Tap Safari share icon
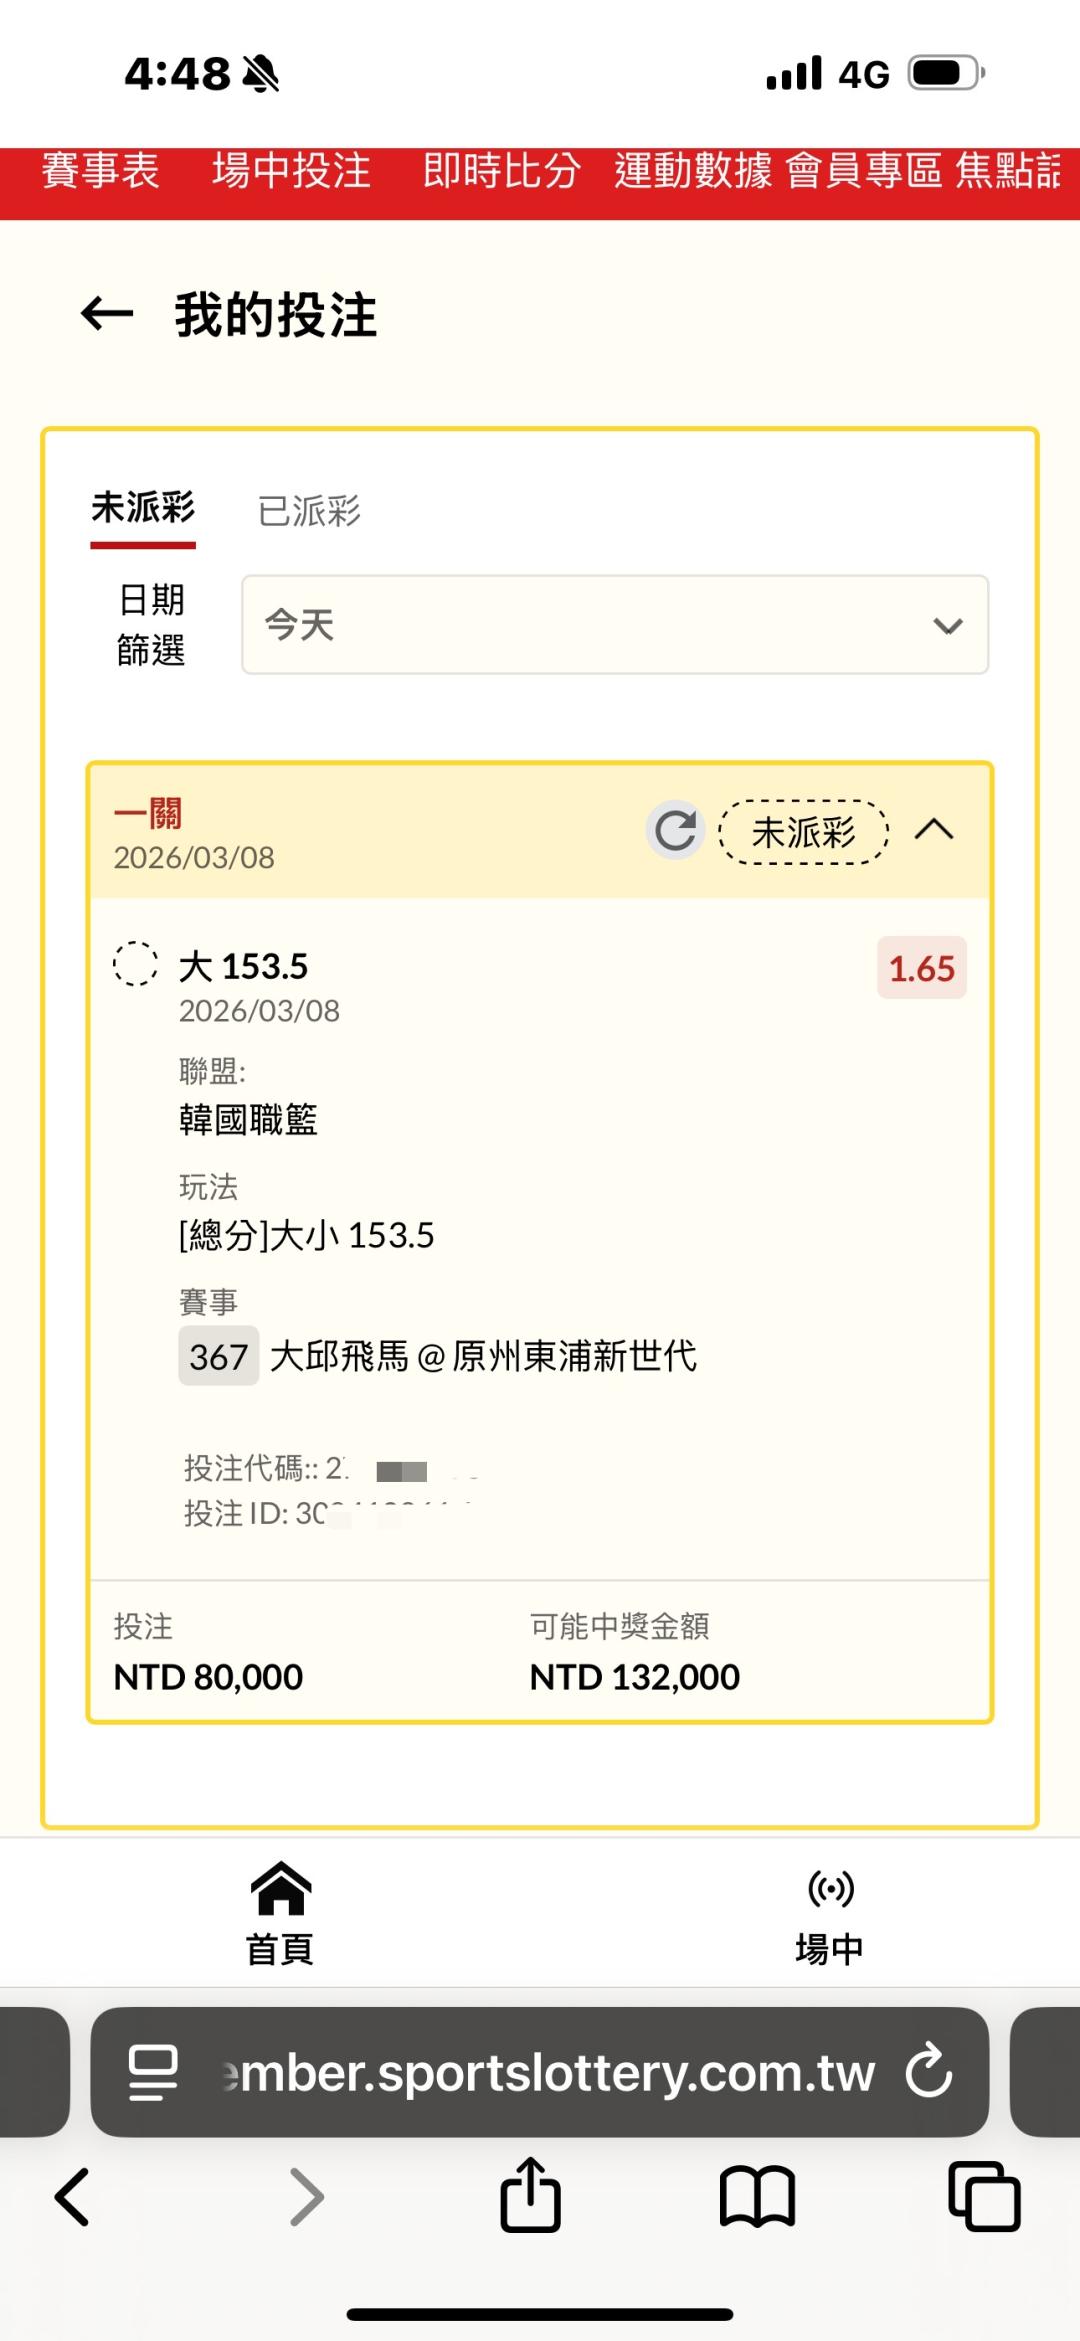Viewport: 1080px width, 2341px height. point(530,2196)
